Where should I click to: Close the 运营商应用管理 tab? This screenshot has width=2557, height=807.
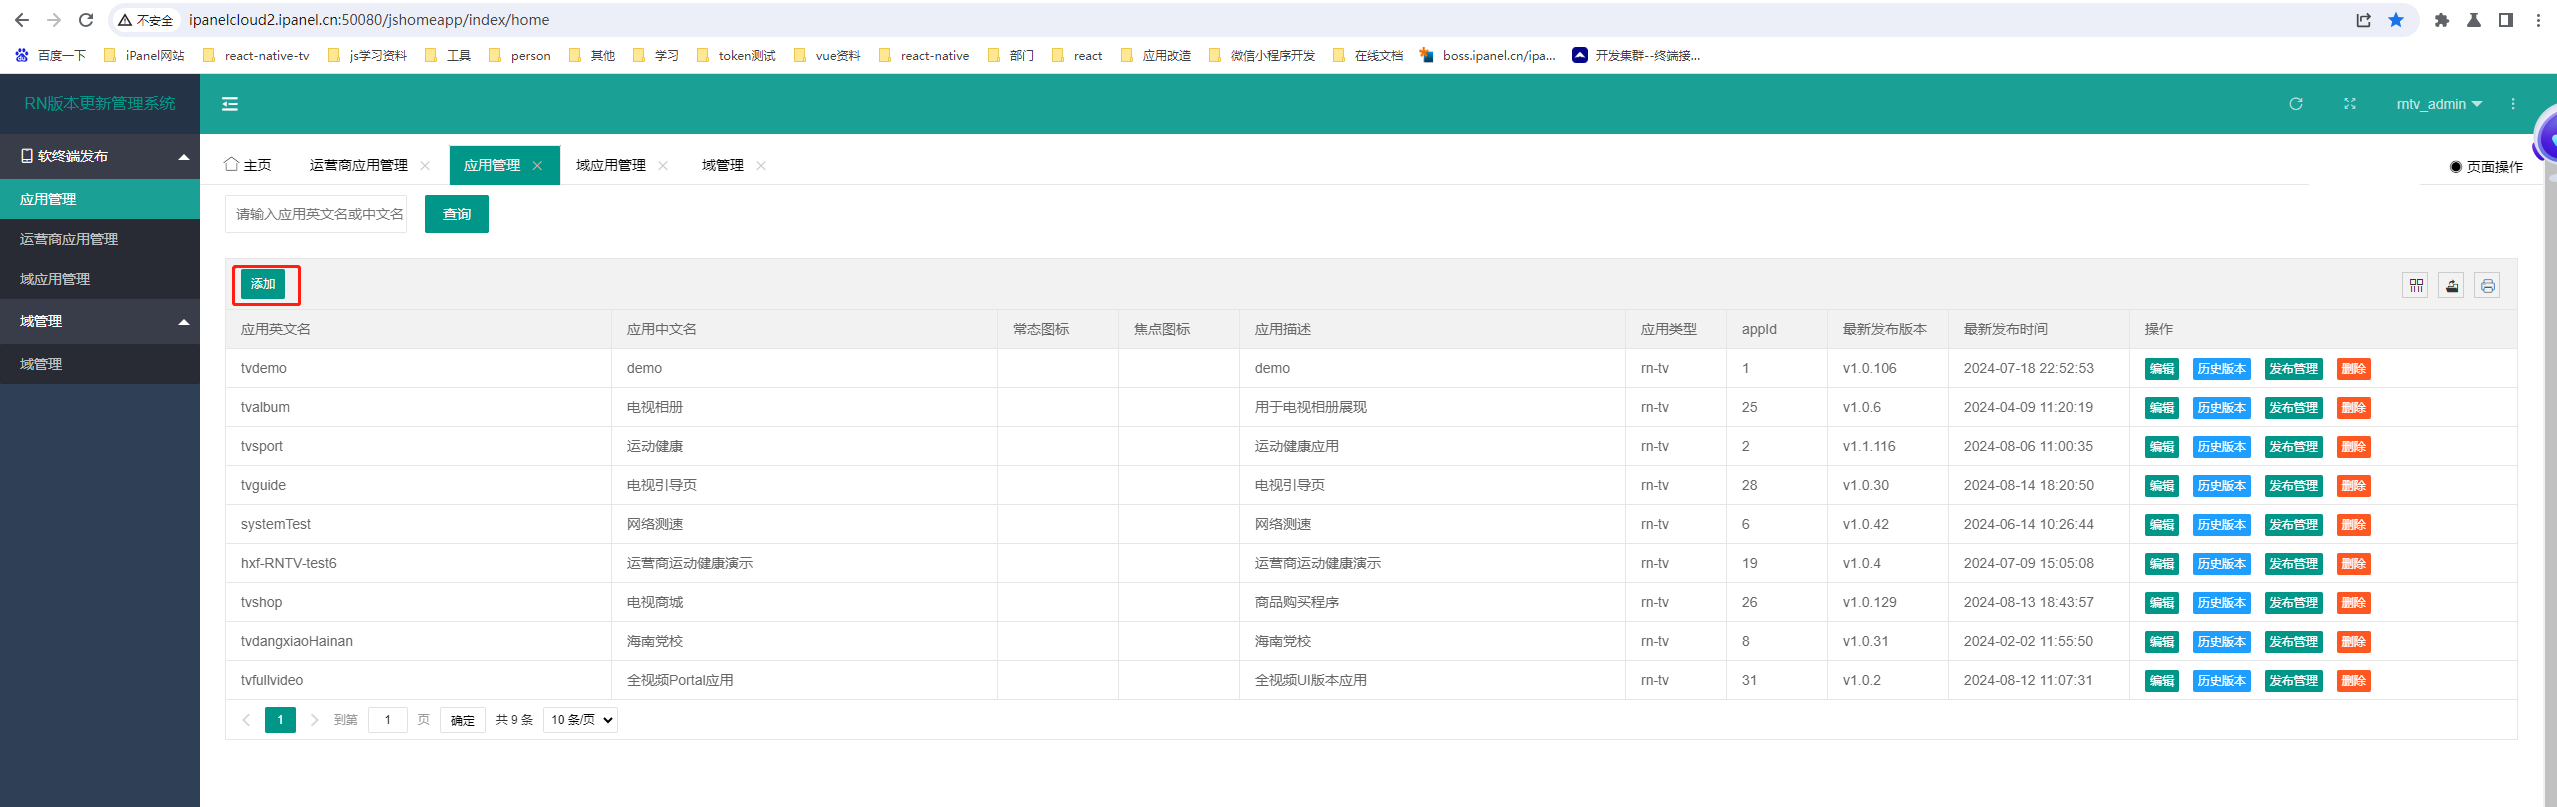425,166
